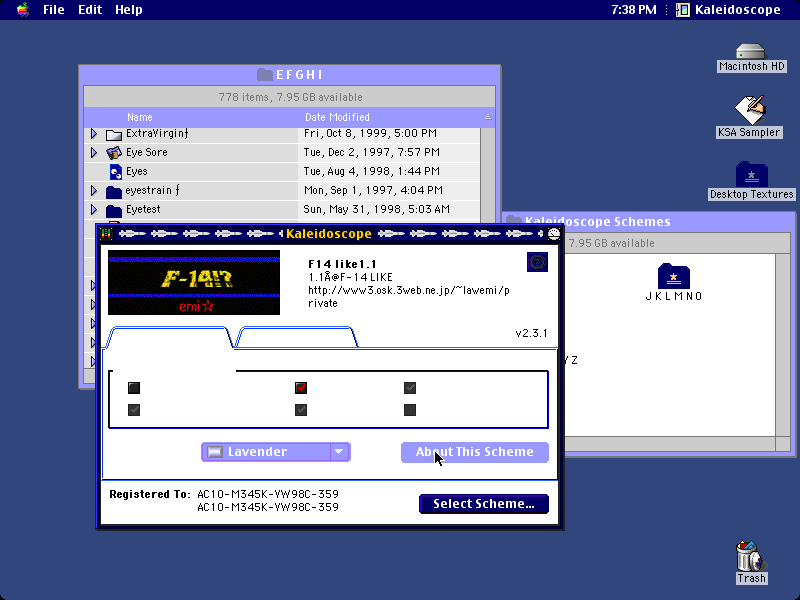This screenshot has width=800, height=600.
Task: Open the Edit menu
Action: (x=90, y=10)
